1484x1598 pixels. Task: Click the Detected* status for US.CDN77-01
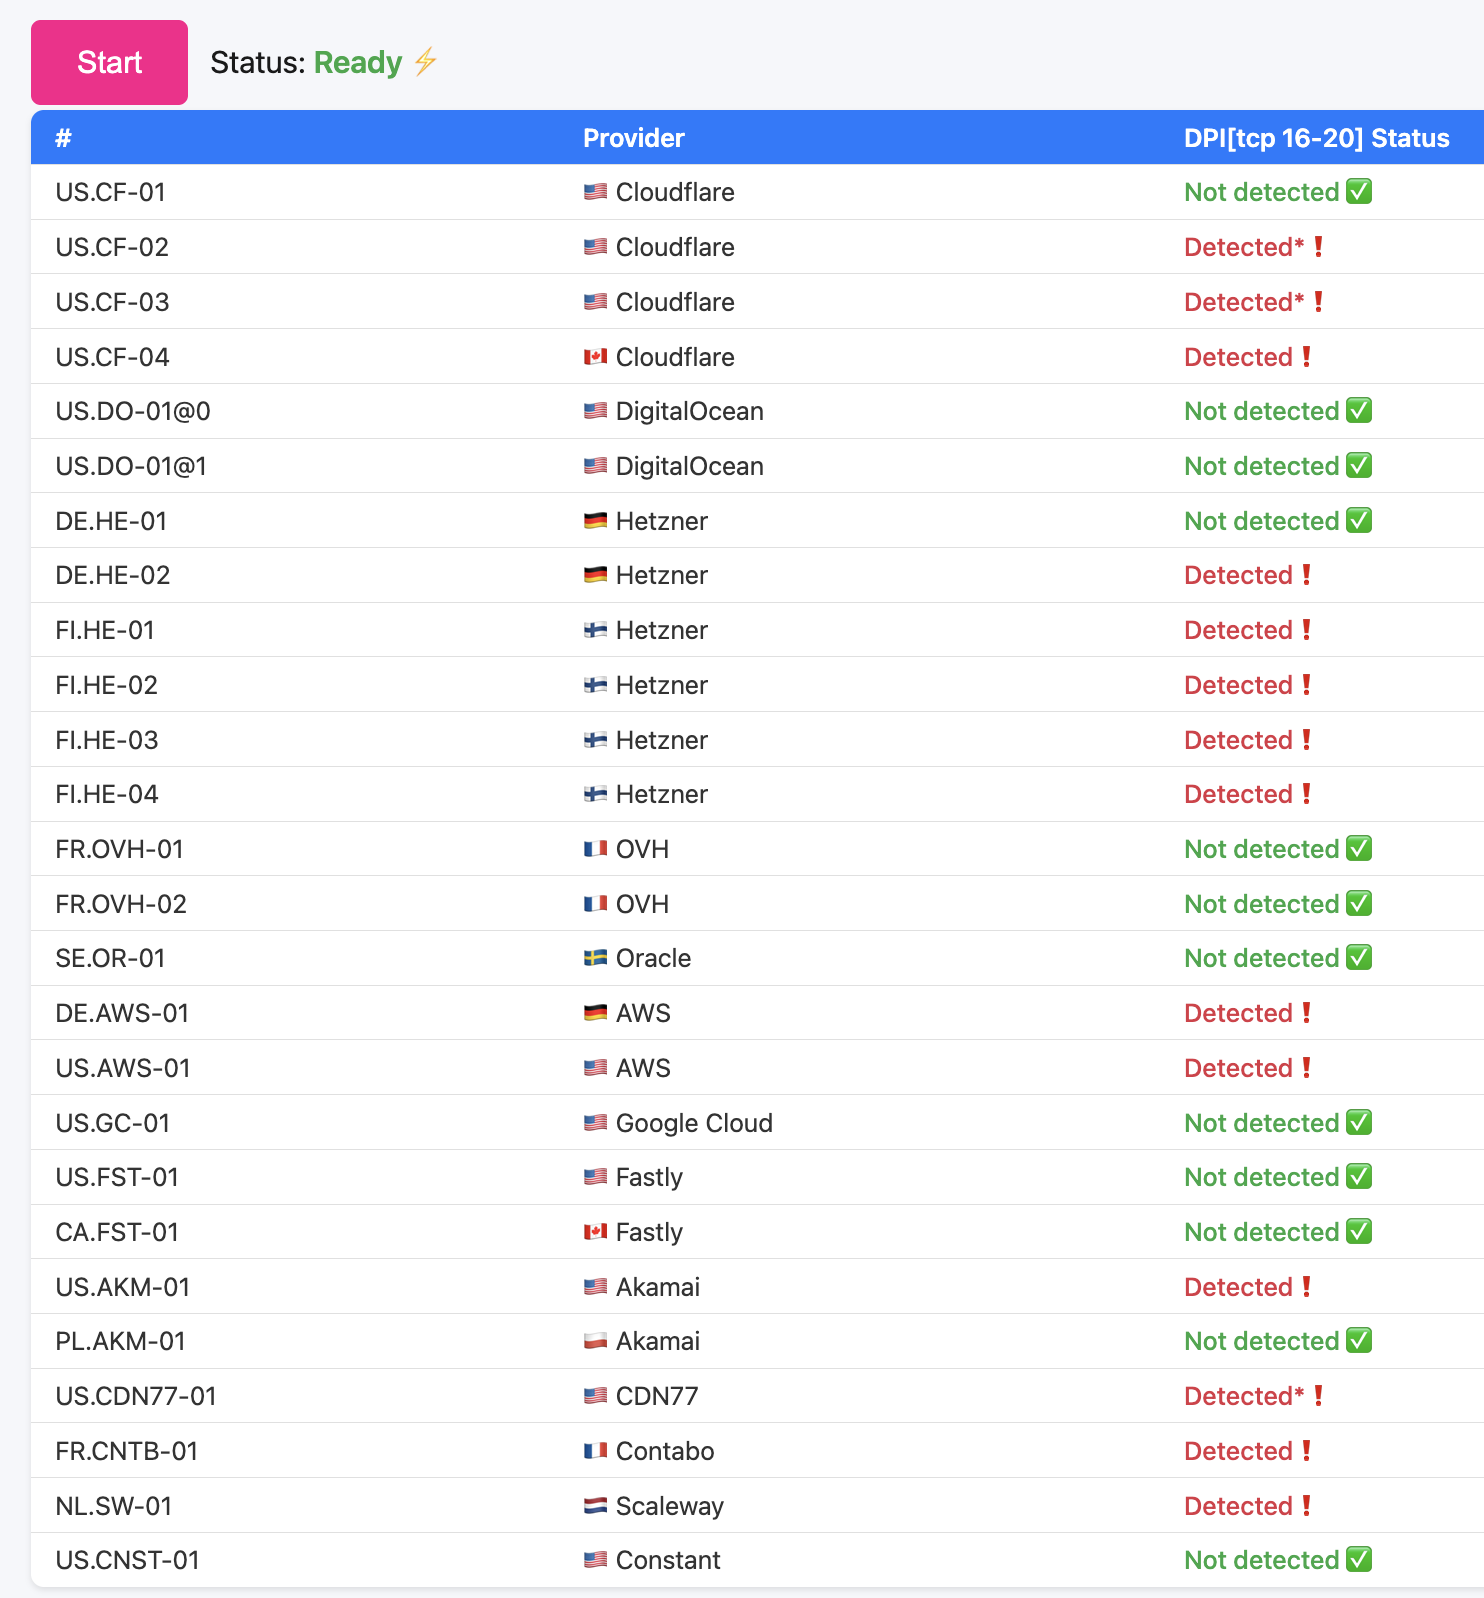[x=1244, y=1396]
